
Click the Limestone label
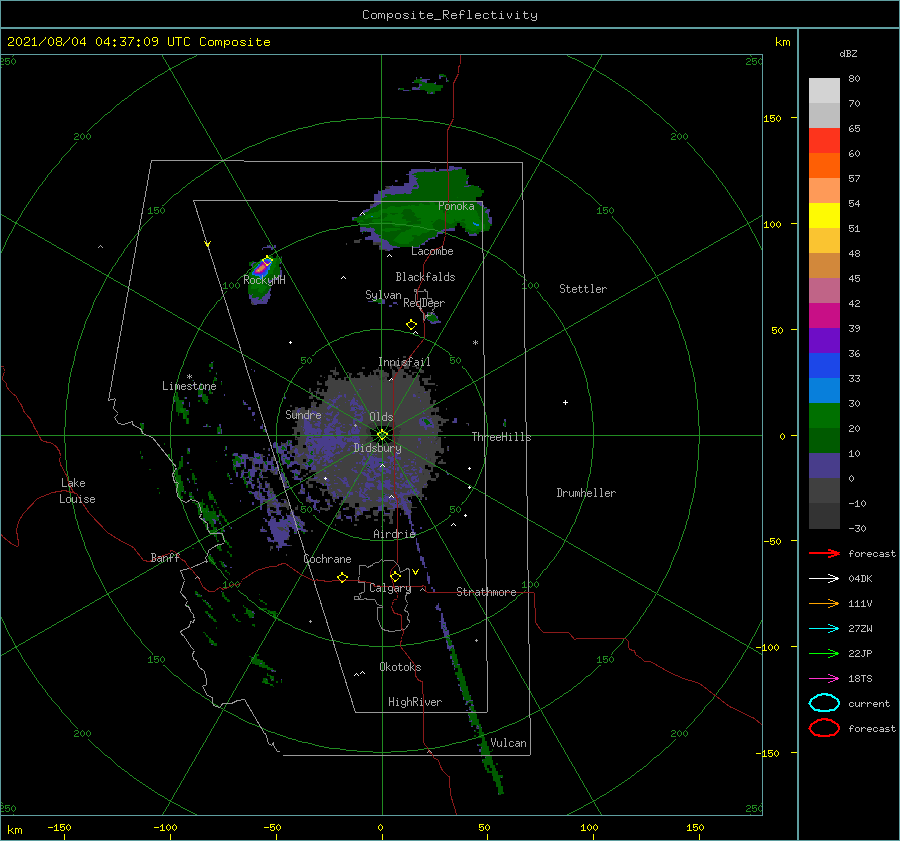click(189, 386)
